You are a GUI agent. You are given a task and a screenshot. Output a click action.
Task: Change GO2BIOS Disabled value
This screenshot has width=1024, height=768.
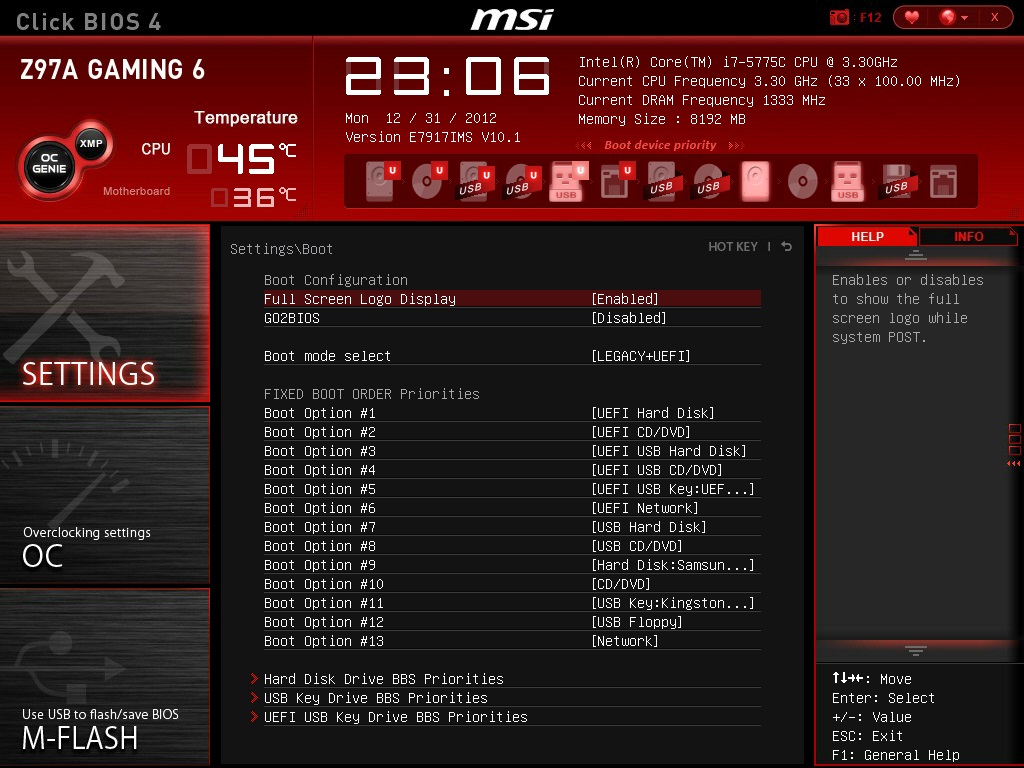click(629, 318)
